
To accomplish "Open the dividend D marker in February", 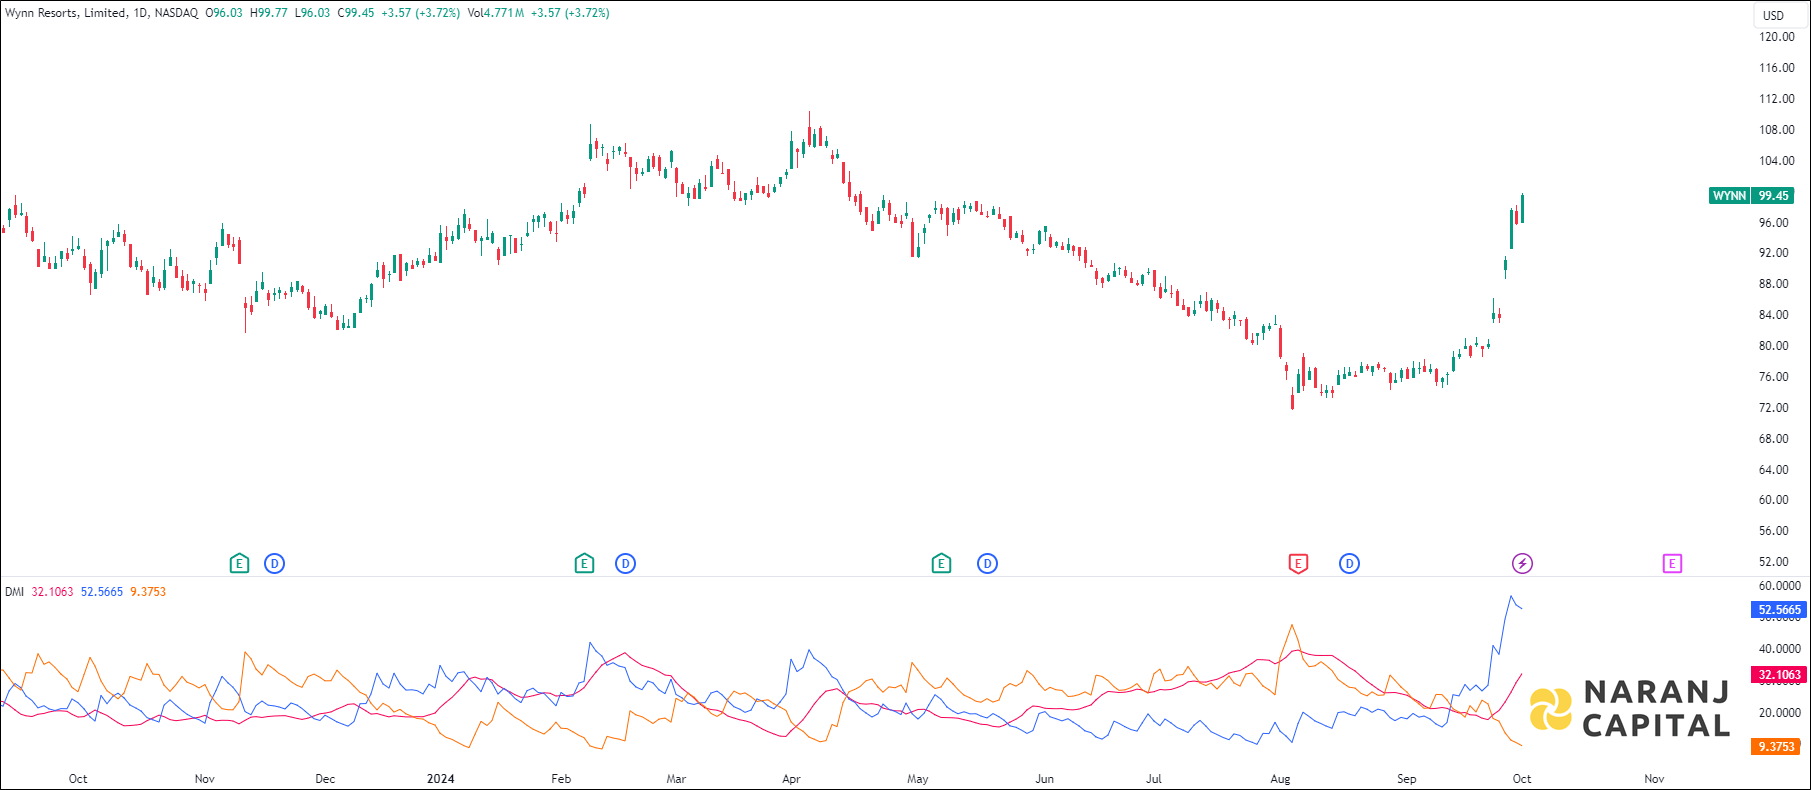I will click(625, 564).
